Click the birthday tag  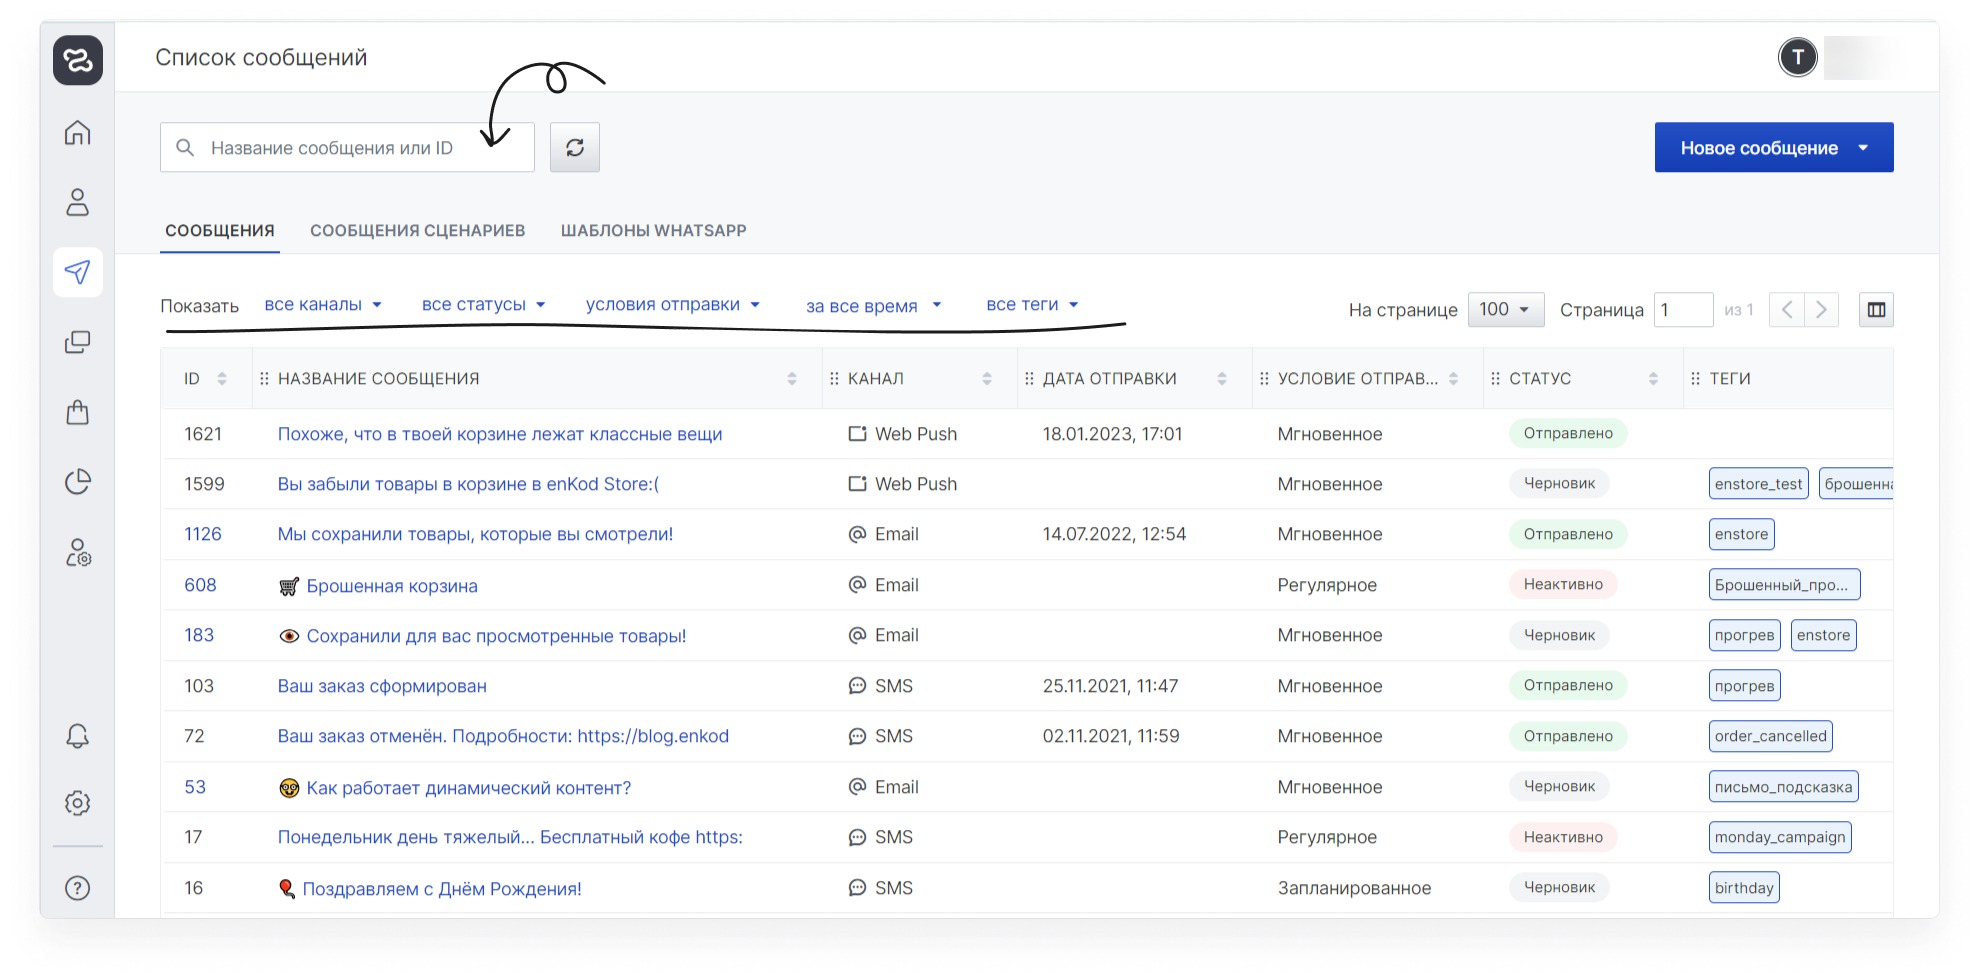[1744, 888]
